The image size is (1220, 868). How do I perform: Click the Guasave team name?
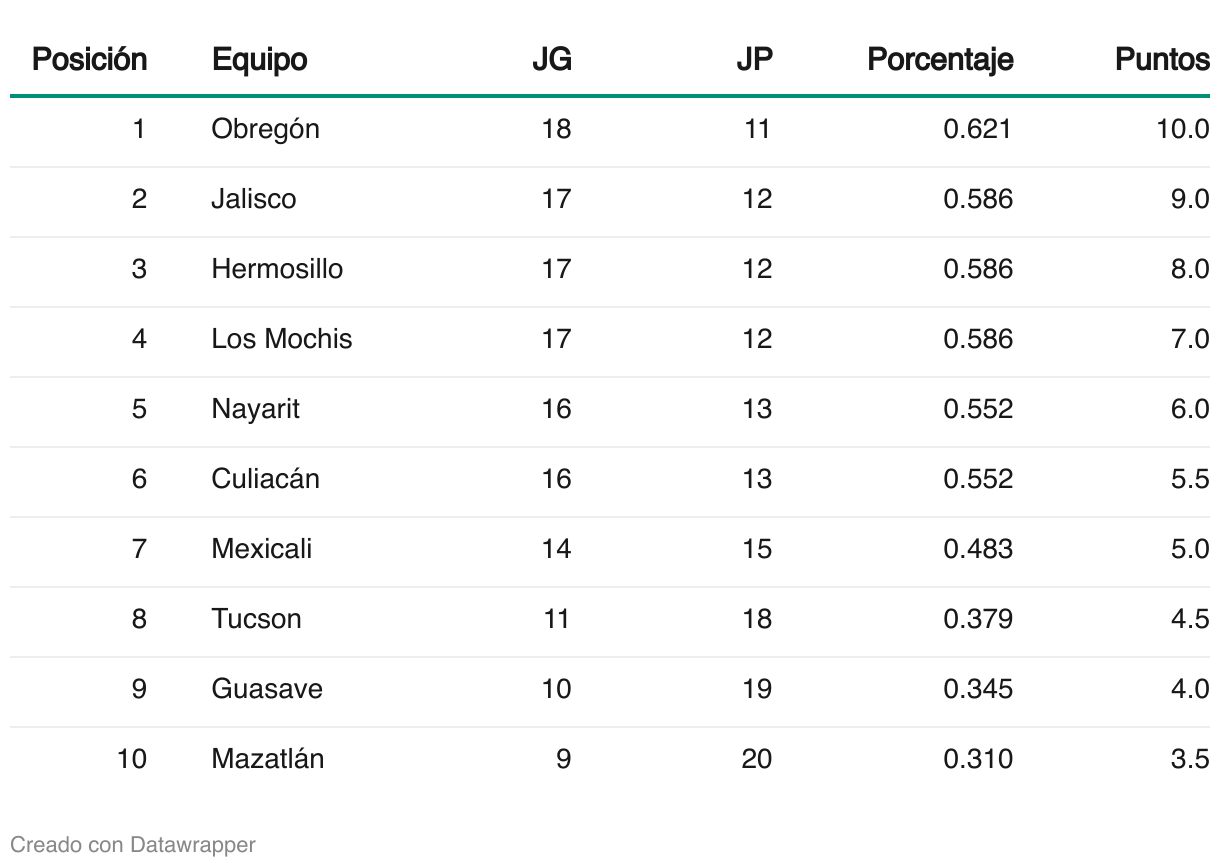tap(267, 689)
